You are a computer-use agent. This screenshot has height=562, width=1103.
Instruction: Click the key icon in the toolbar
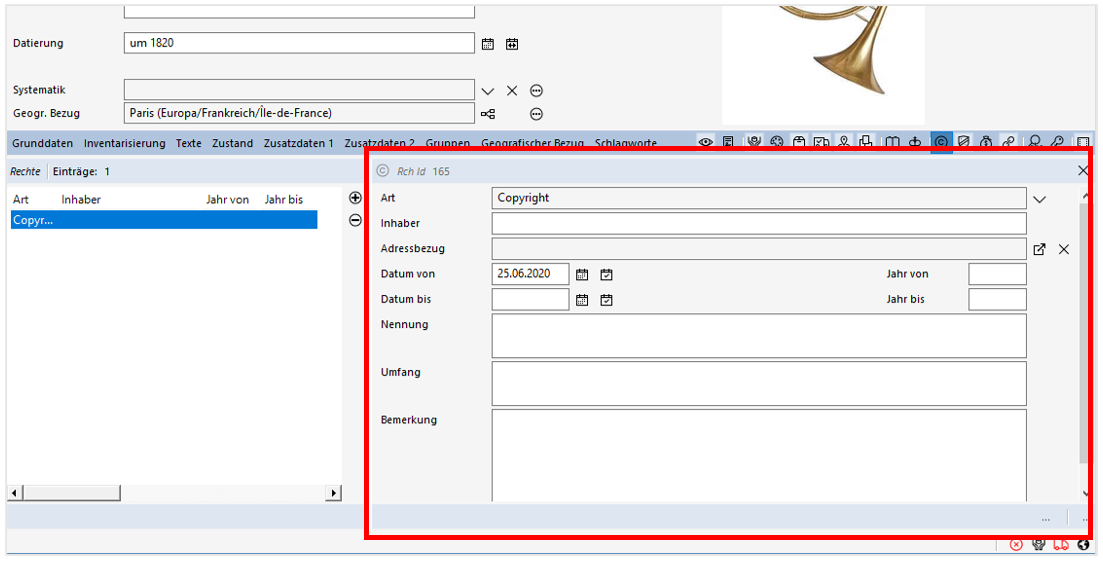coord(1057,143)
